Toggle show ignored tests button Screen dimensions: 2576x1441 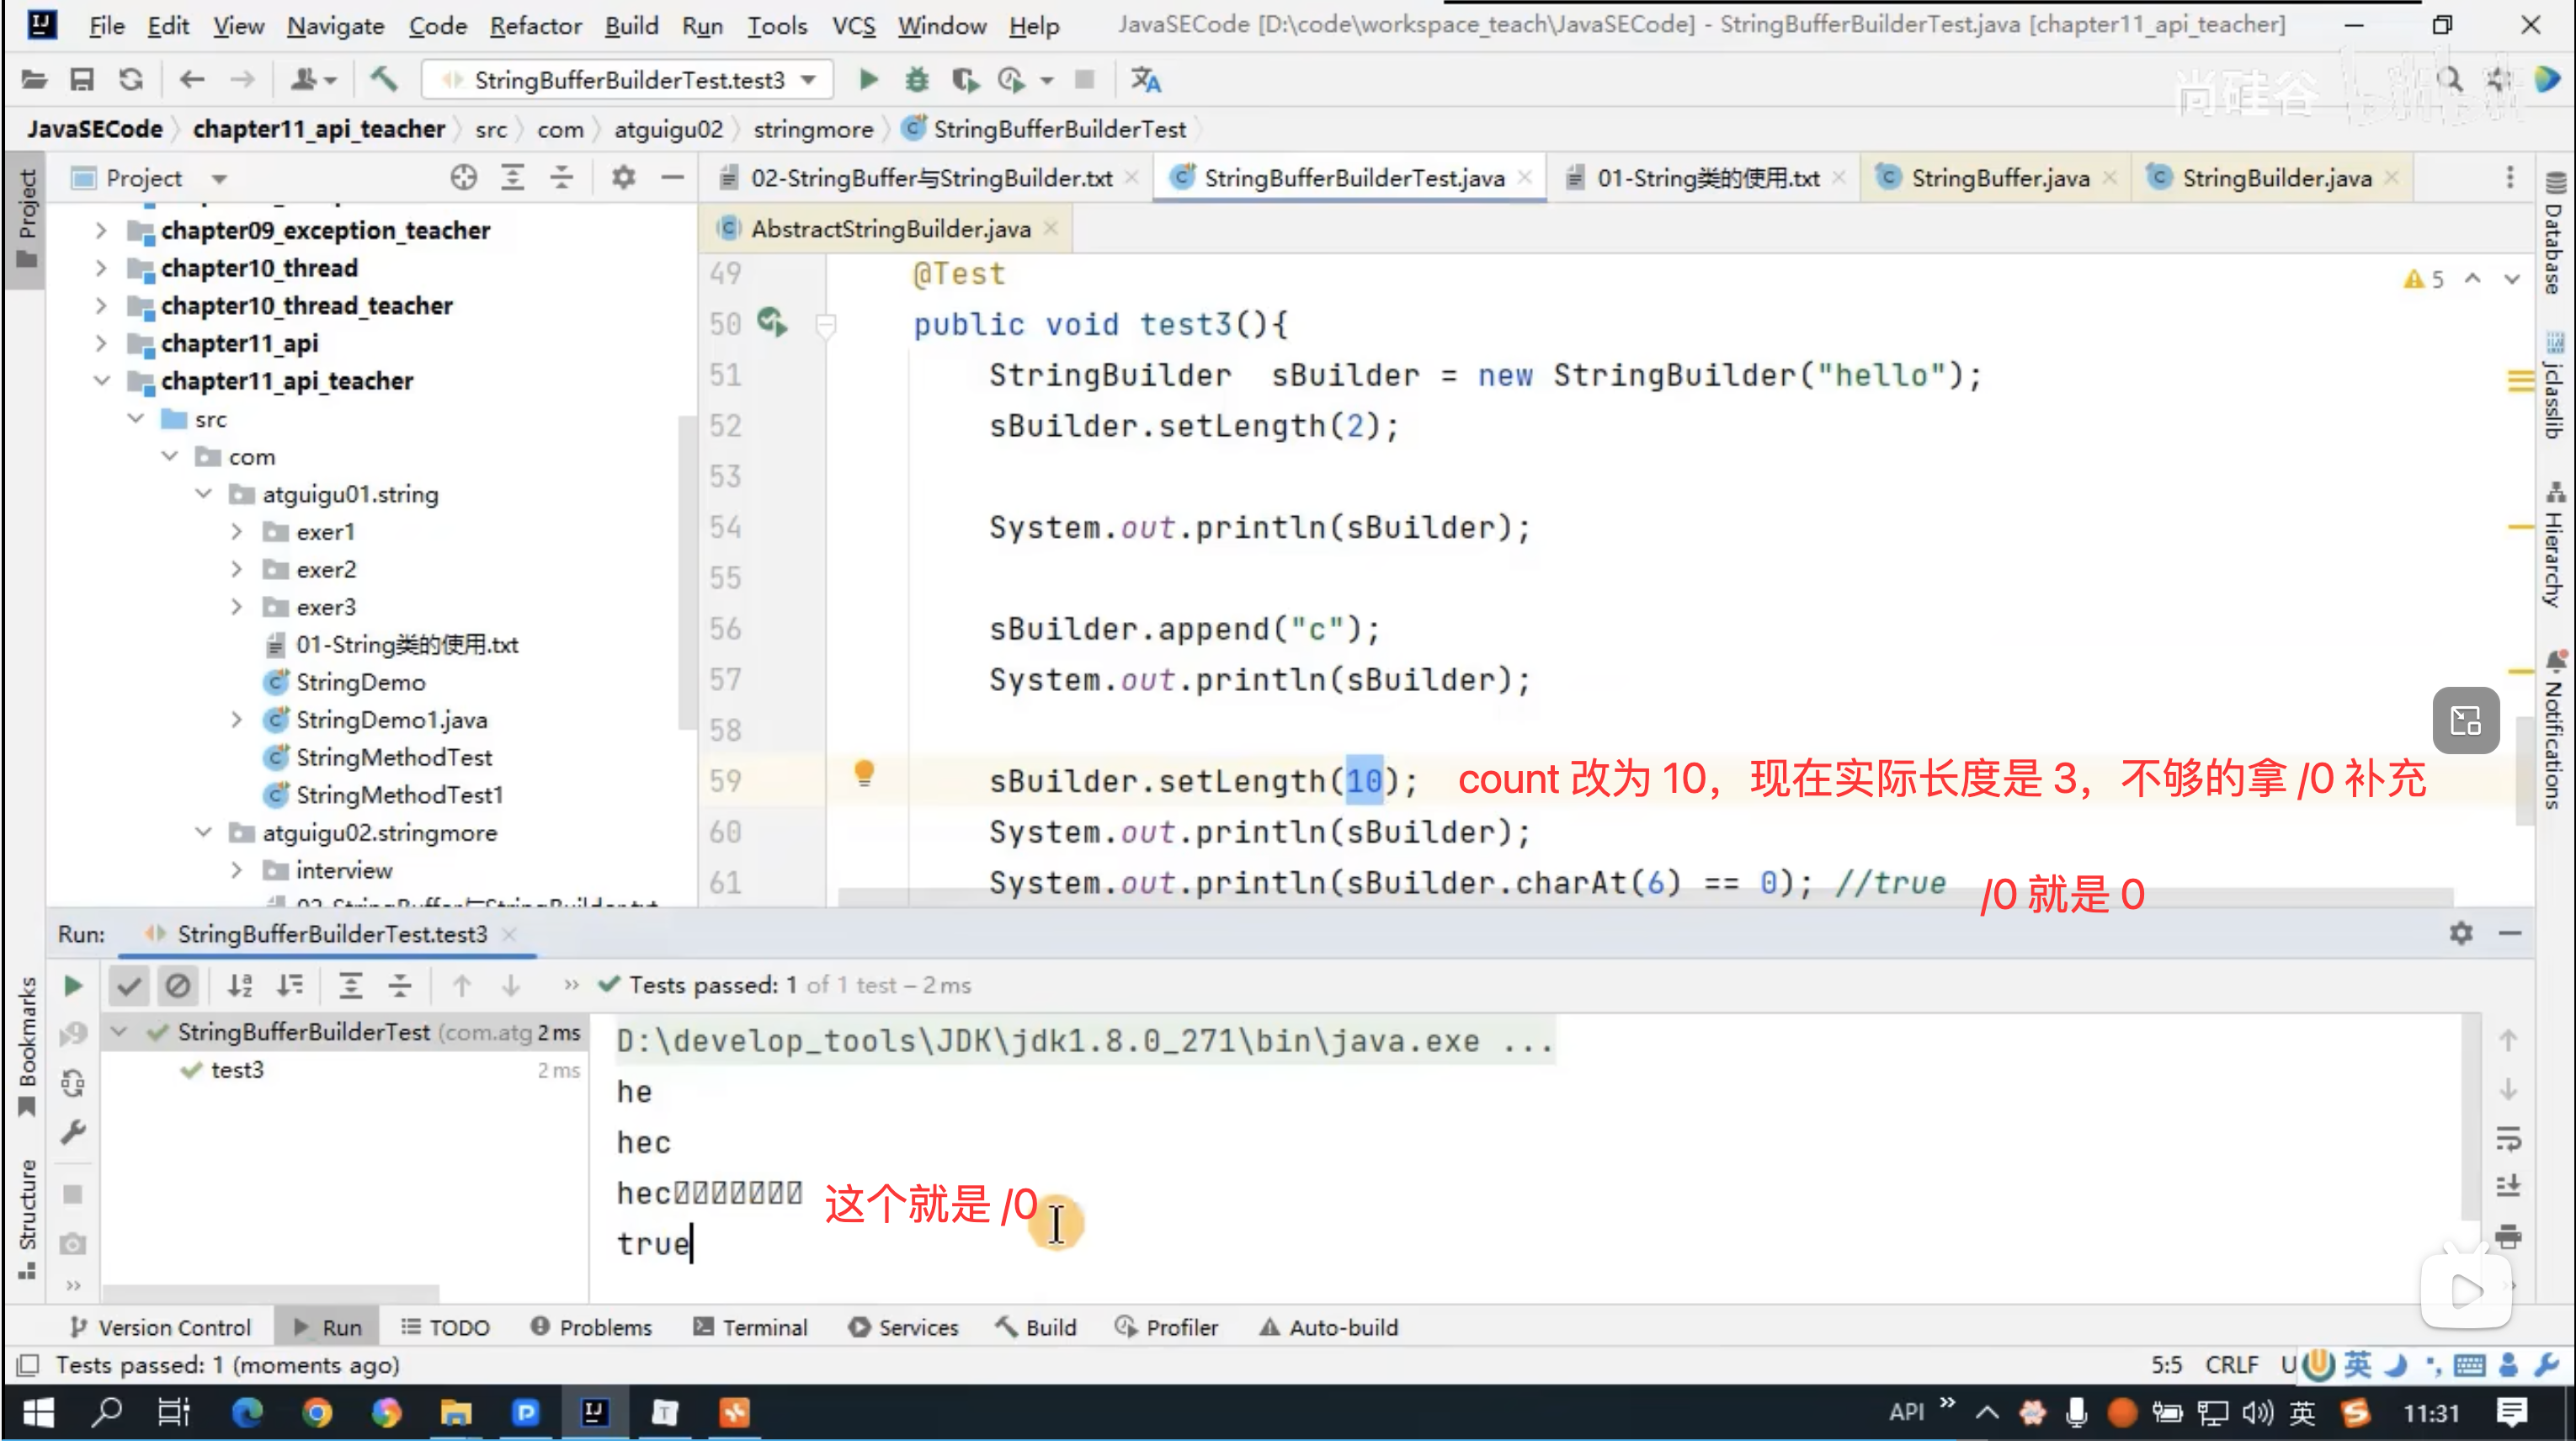178,986
